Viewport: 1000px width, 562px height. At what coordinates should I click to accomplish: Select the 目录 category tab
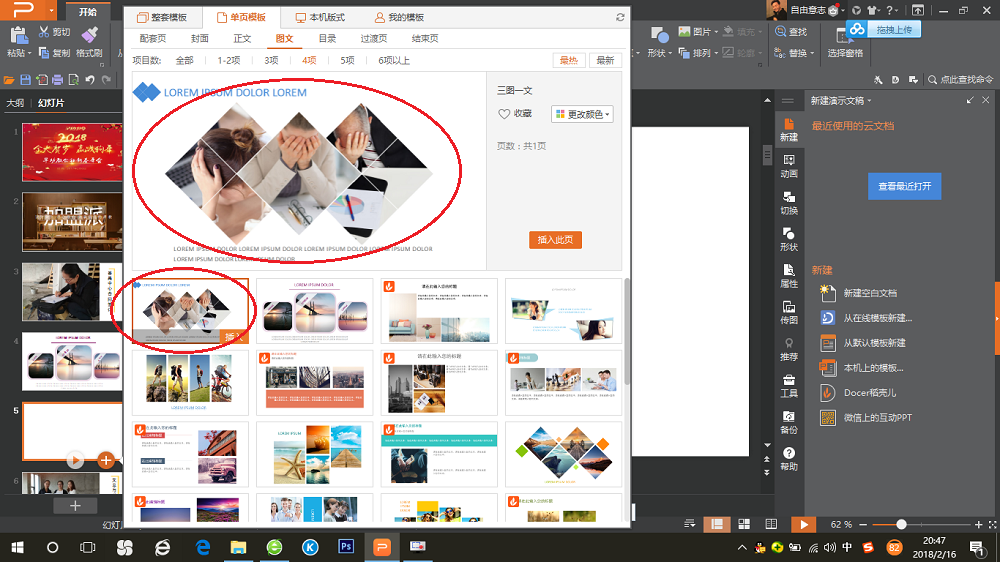tap(327, 38)
